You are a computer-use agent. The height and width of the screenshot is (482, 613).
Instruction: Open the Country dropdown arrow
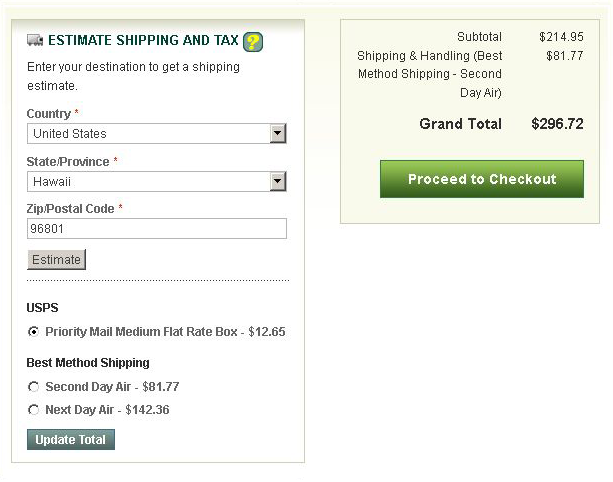[278, 134]
